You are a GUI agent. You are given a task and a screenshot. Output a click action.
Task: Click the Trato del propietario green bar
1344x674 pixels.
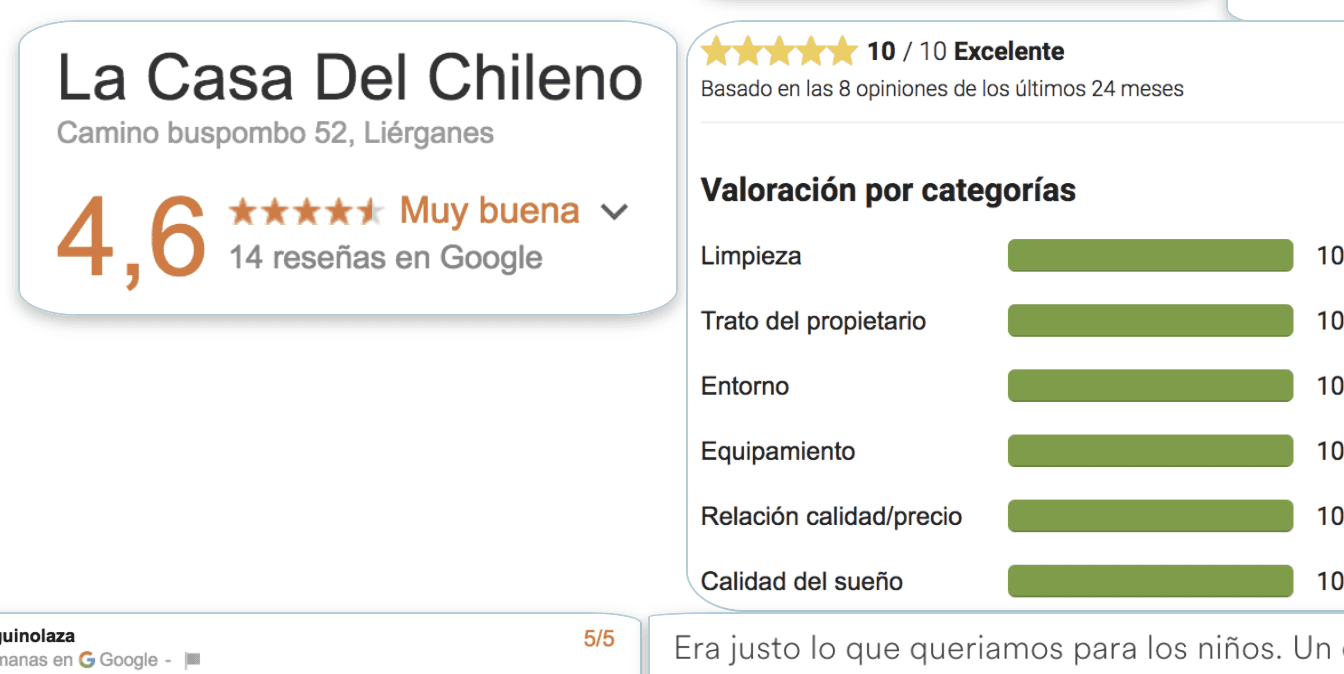(x=1150, y=321)
